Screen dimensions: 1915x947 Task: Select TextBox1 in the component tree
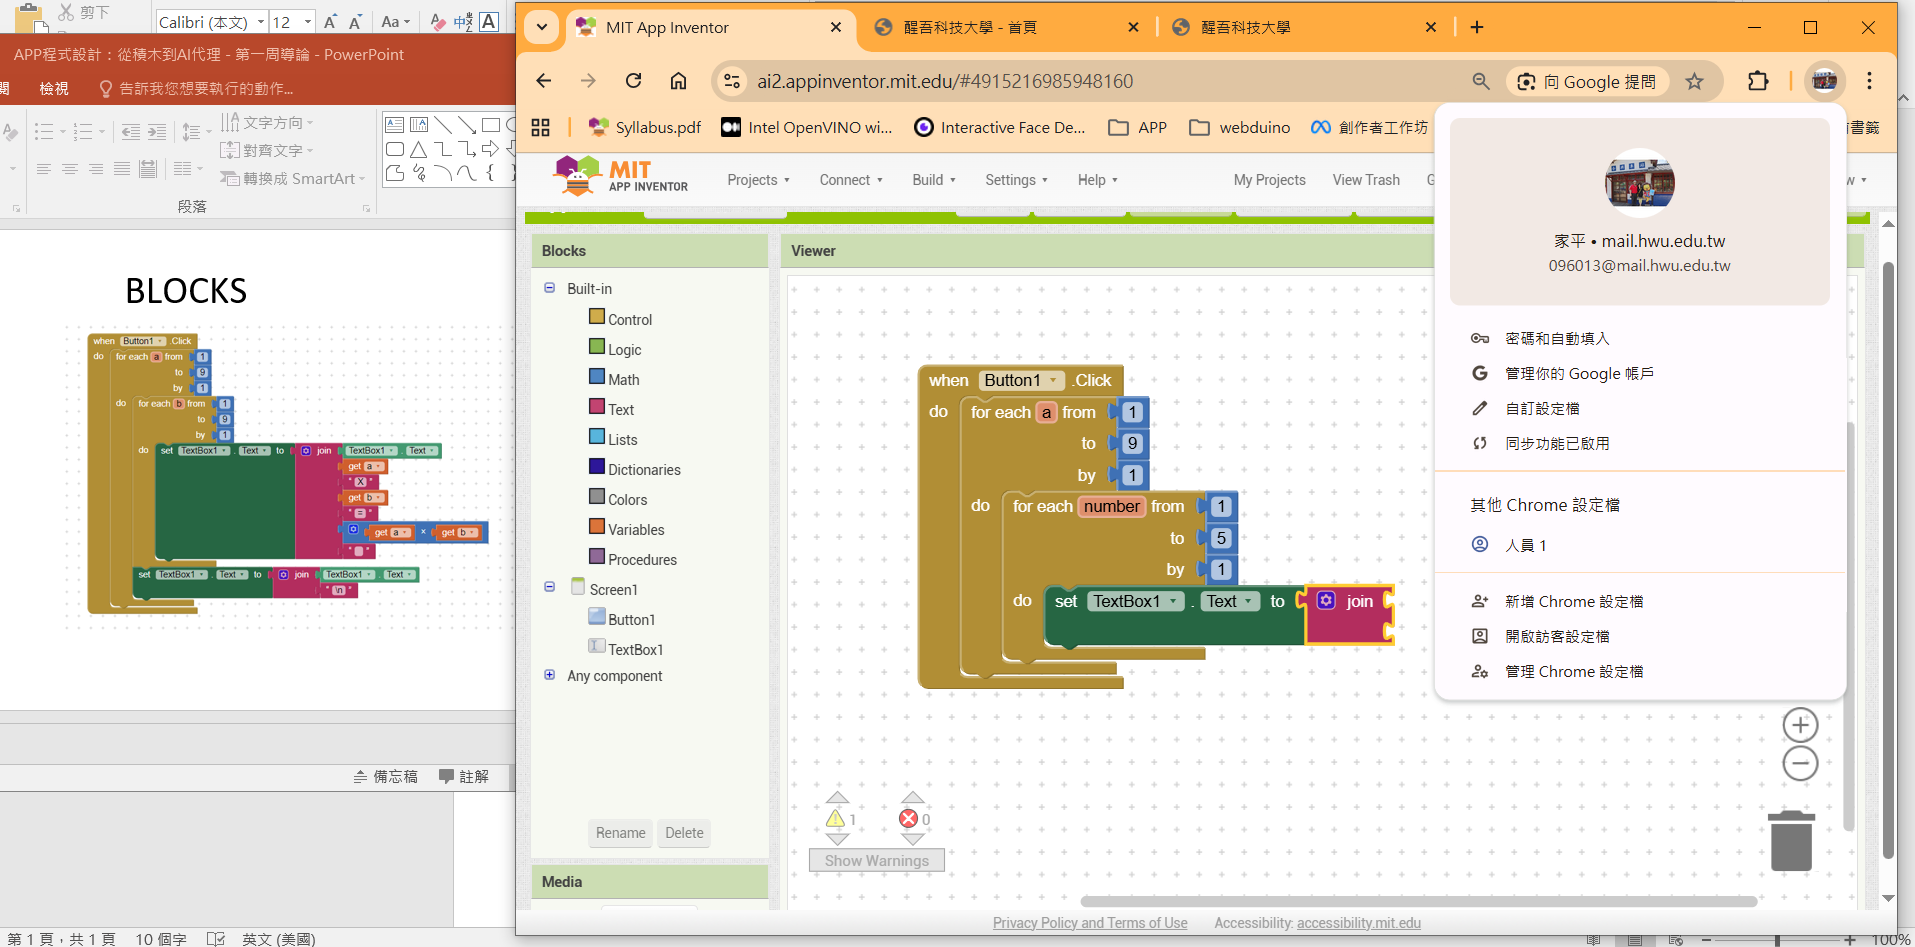click(x=635, y=650)
